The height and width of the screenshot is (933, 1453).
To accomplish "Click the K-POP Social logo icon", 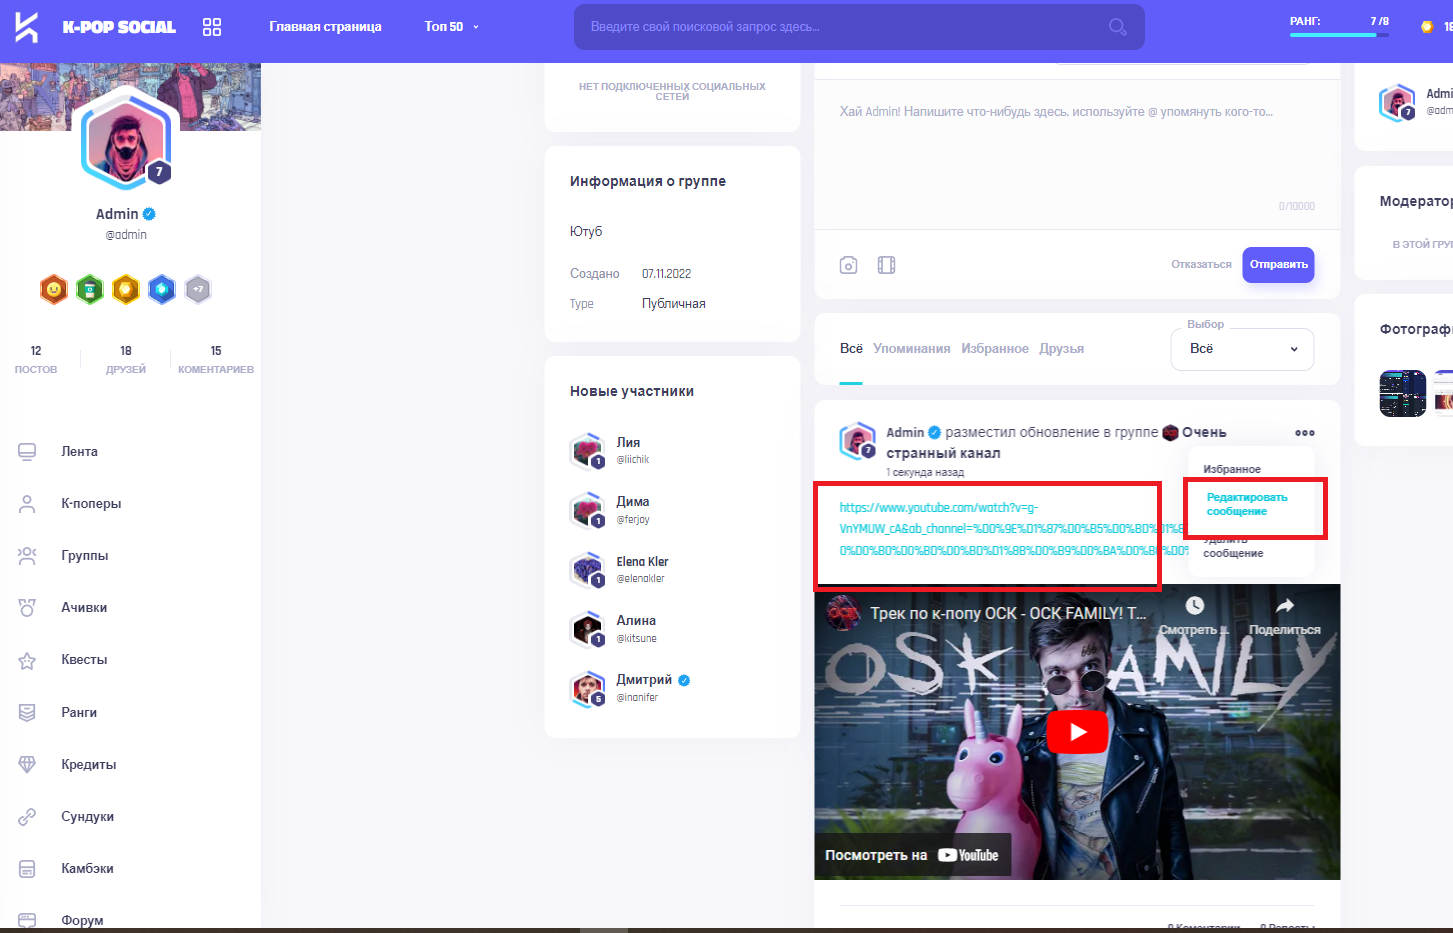I will (x=27, y=27).
